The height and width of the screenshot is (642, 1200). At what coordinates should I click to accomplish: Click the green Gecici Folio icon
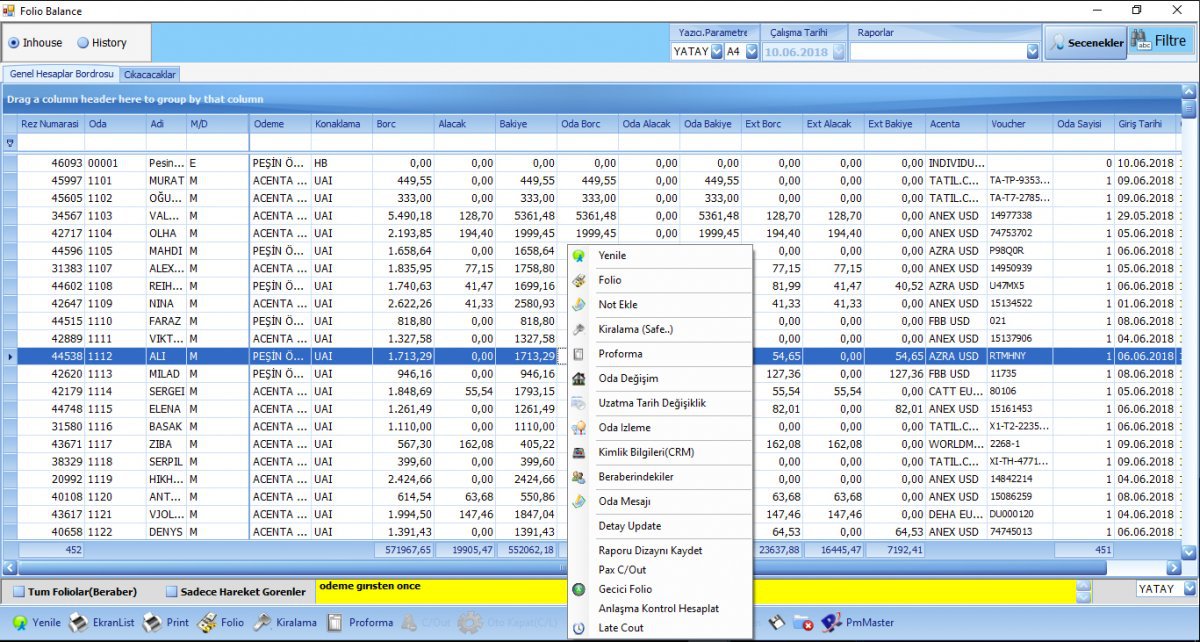tap(578, 589)
